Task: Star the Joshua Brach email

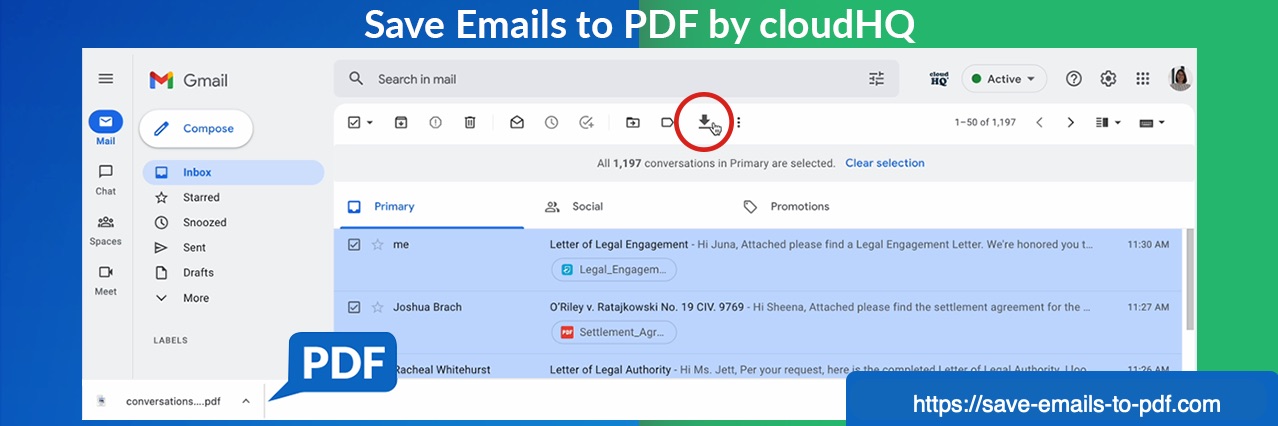Action: click(x=378, y=307)
